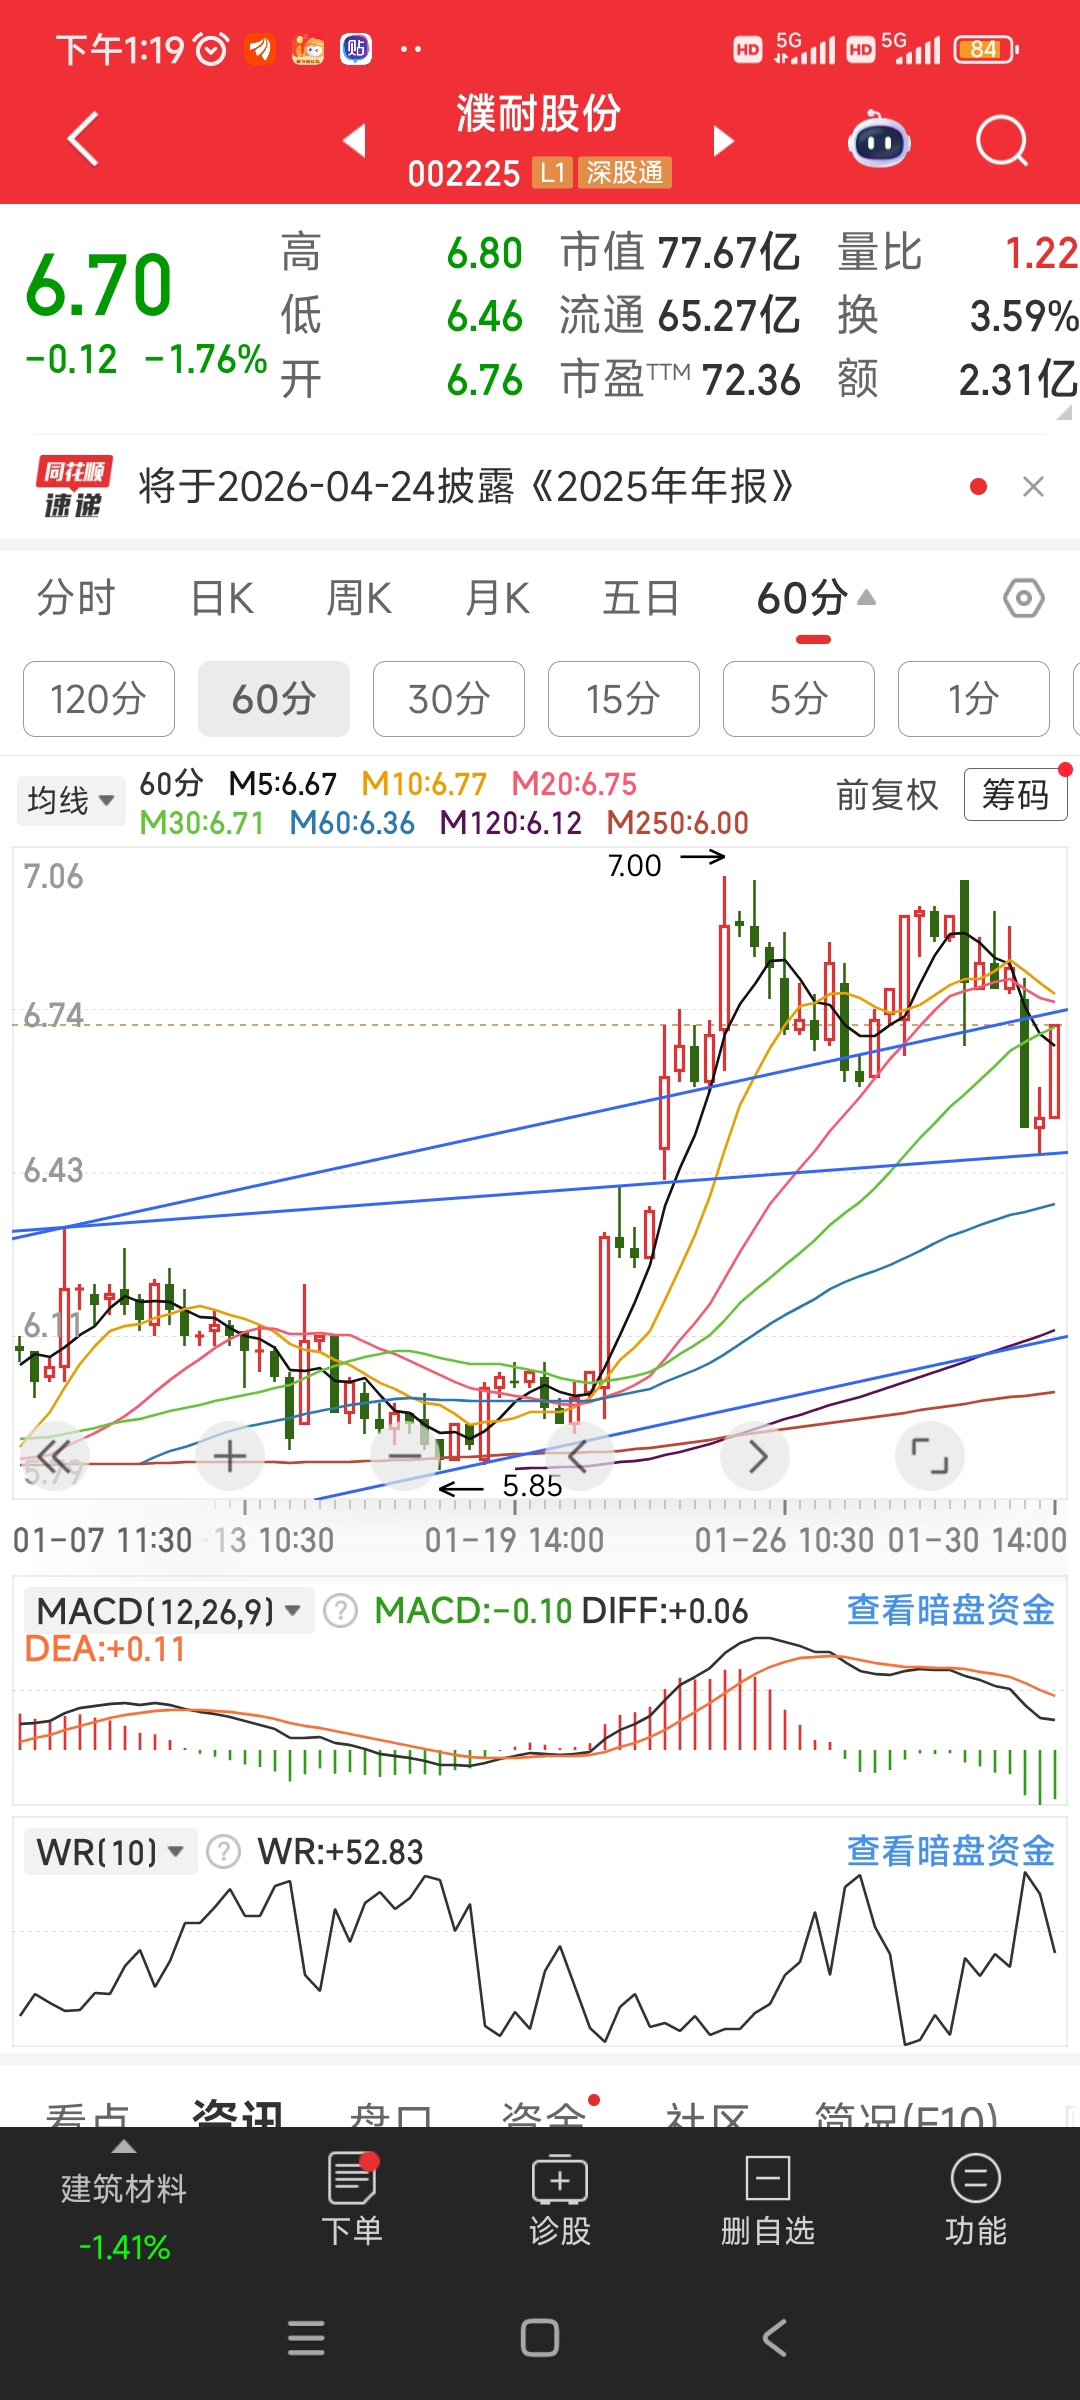Go to next stock with right triangle

tap(724, 140)
